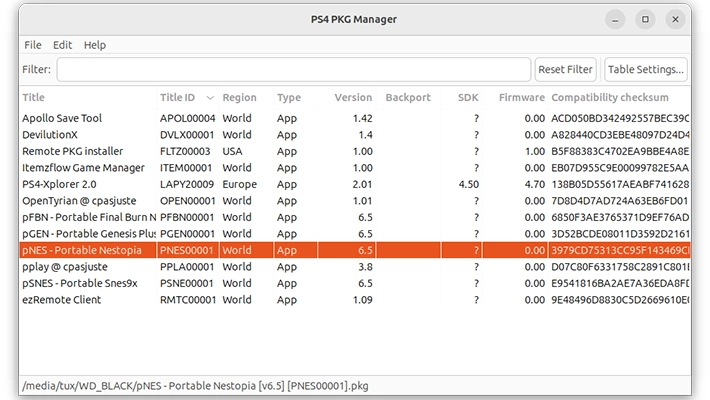Screen dimensions: 710x400
Task: Click Title ID cell RMTC00001
Action: click(187, 300)
